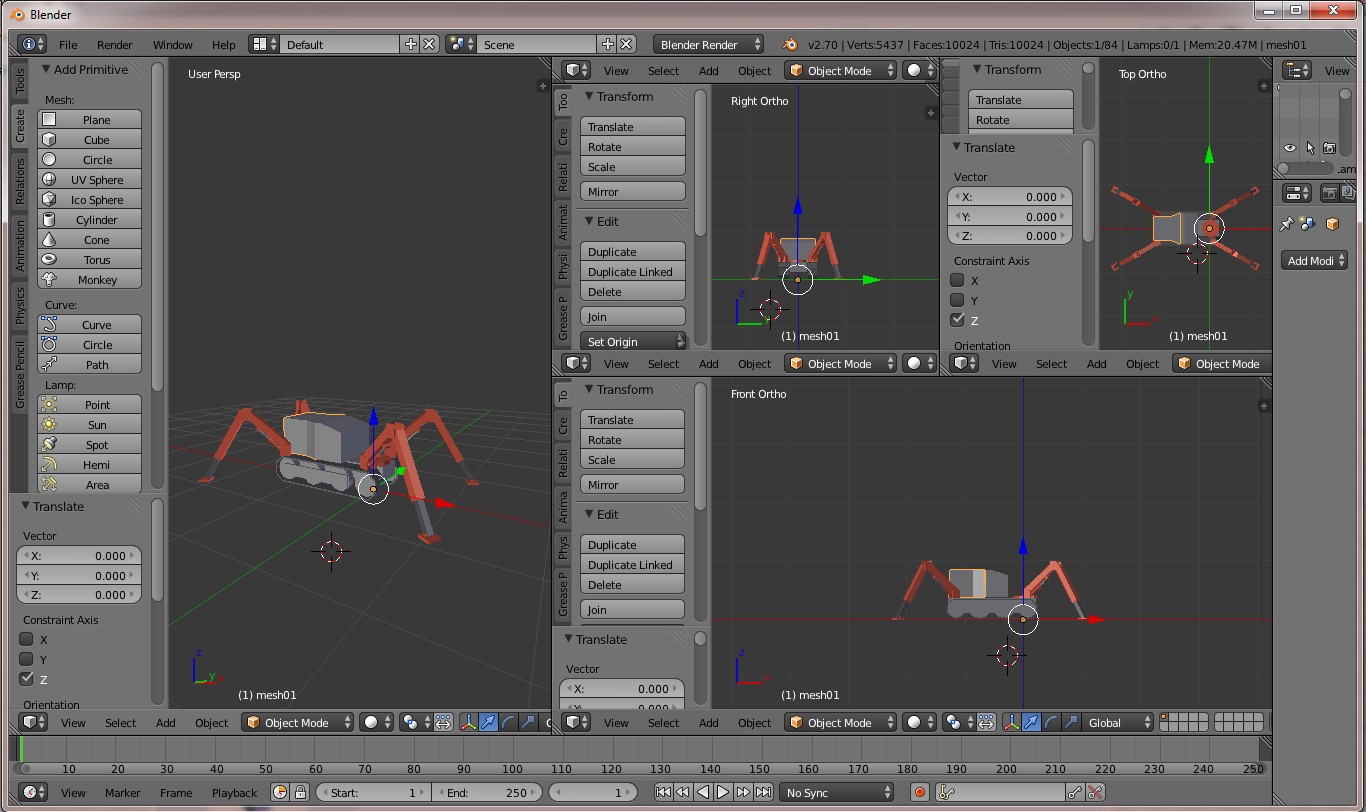Click Mirror in Front Ortho panel
The width and height of the screenshot is (1366, 812).
[632, 485]
